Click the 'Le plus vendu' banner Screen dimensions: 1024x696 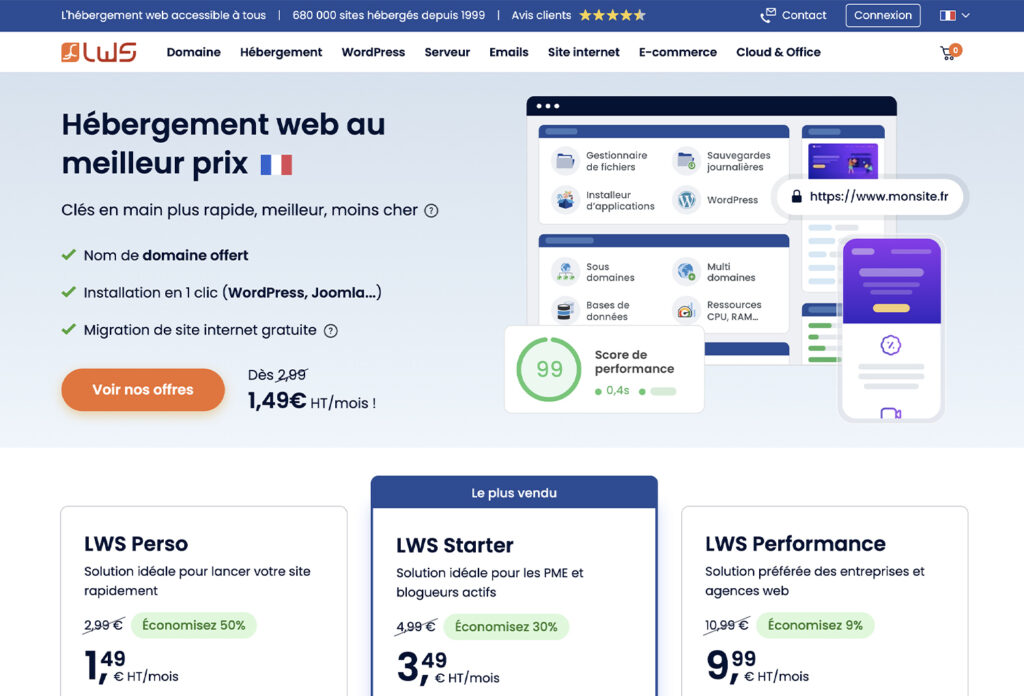click(x=514, y=493)
